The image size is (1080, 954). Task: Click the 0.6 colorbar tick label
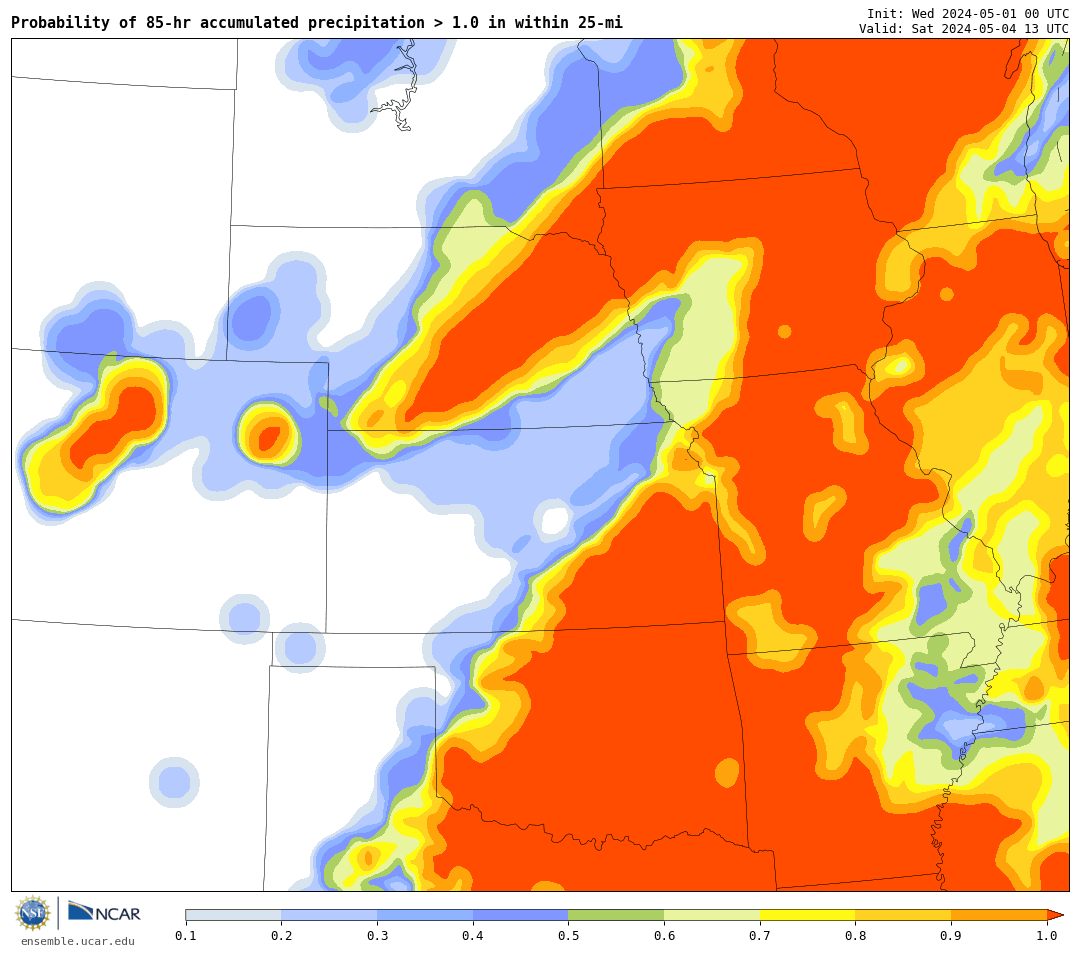665,935
